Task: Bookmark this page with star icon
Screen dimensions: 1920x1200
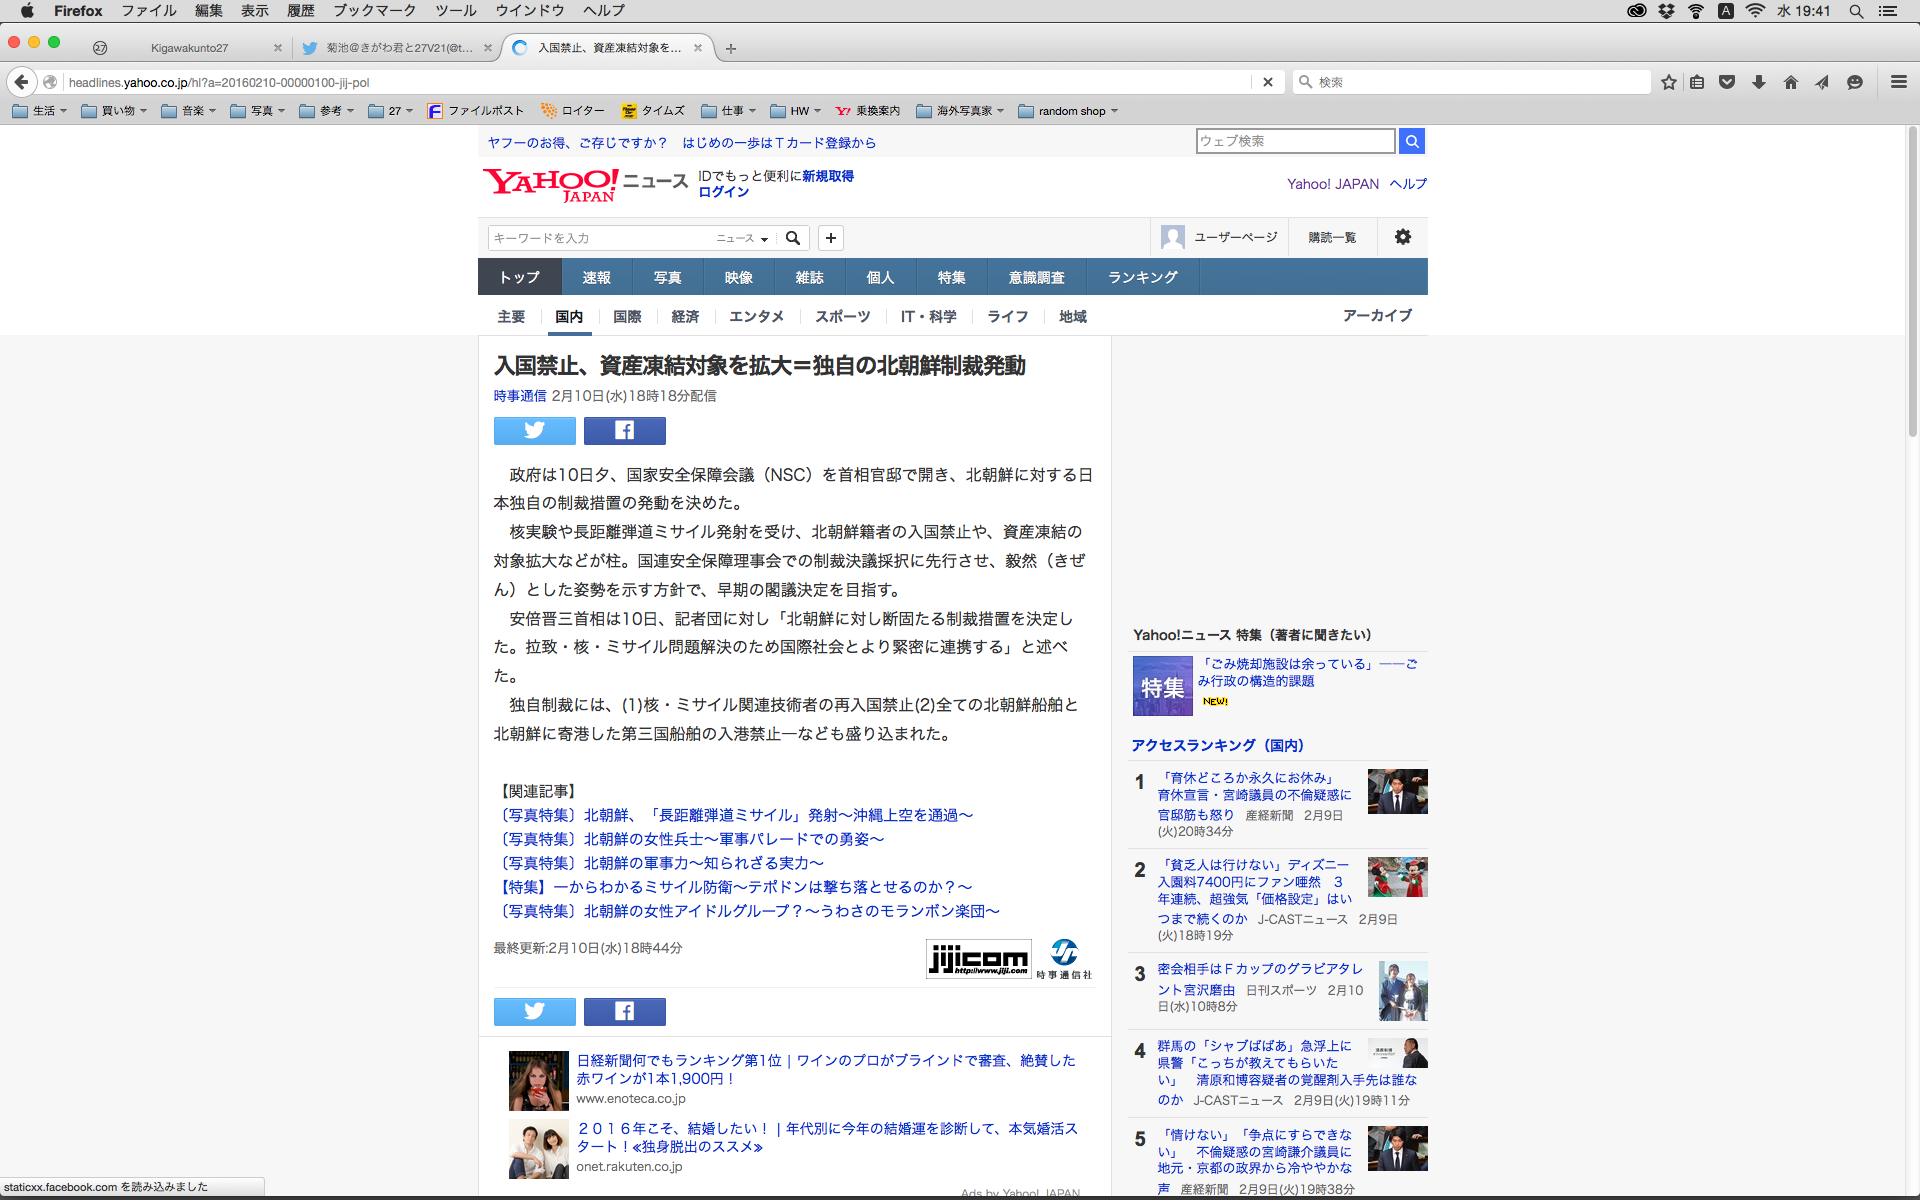Action: [x=1668, y=82]
